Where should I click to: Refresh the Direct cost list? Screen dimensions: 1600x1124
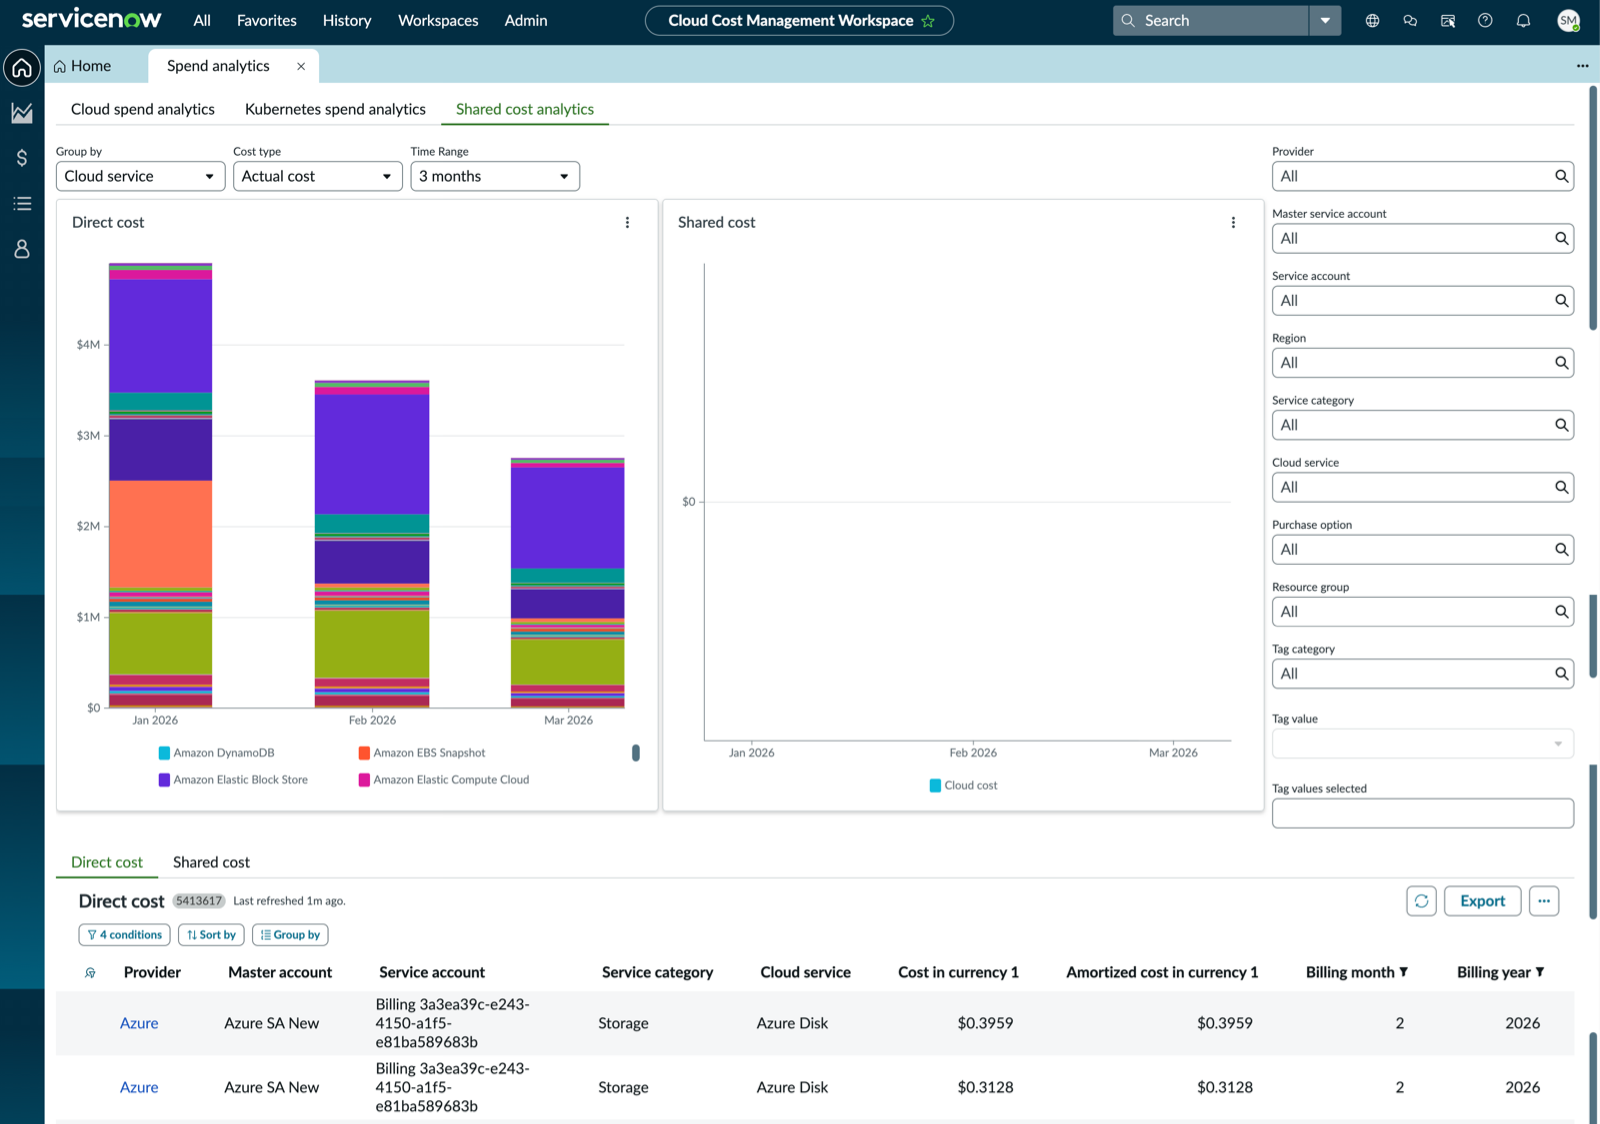click(1421, 901)
